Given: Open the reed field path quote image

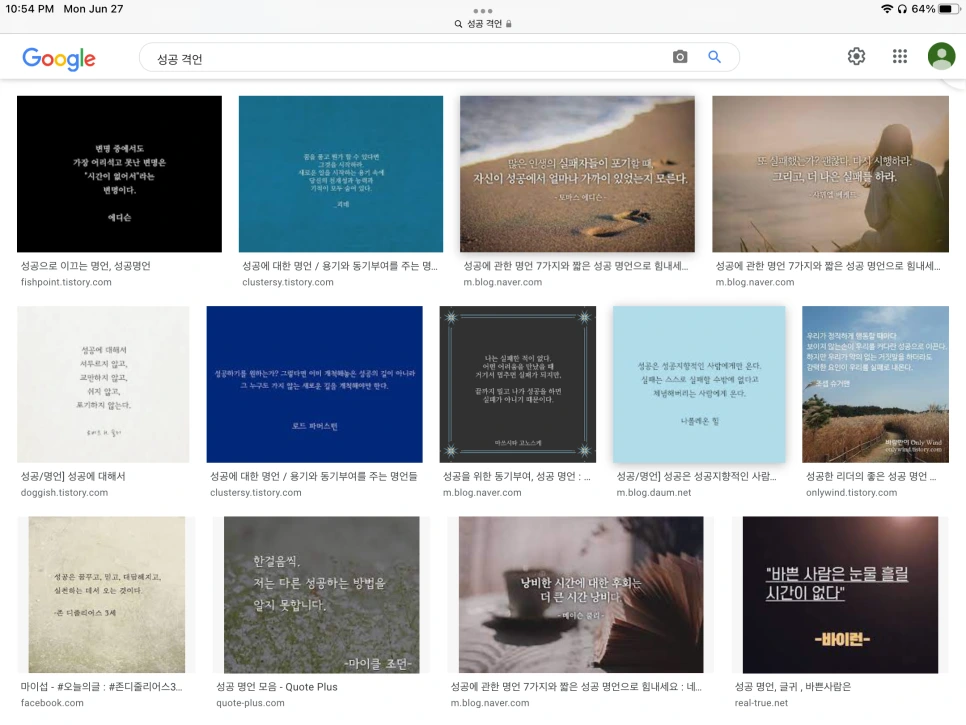Looking at the screenshot, I should click(875, 384).
